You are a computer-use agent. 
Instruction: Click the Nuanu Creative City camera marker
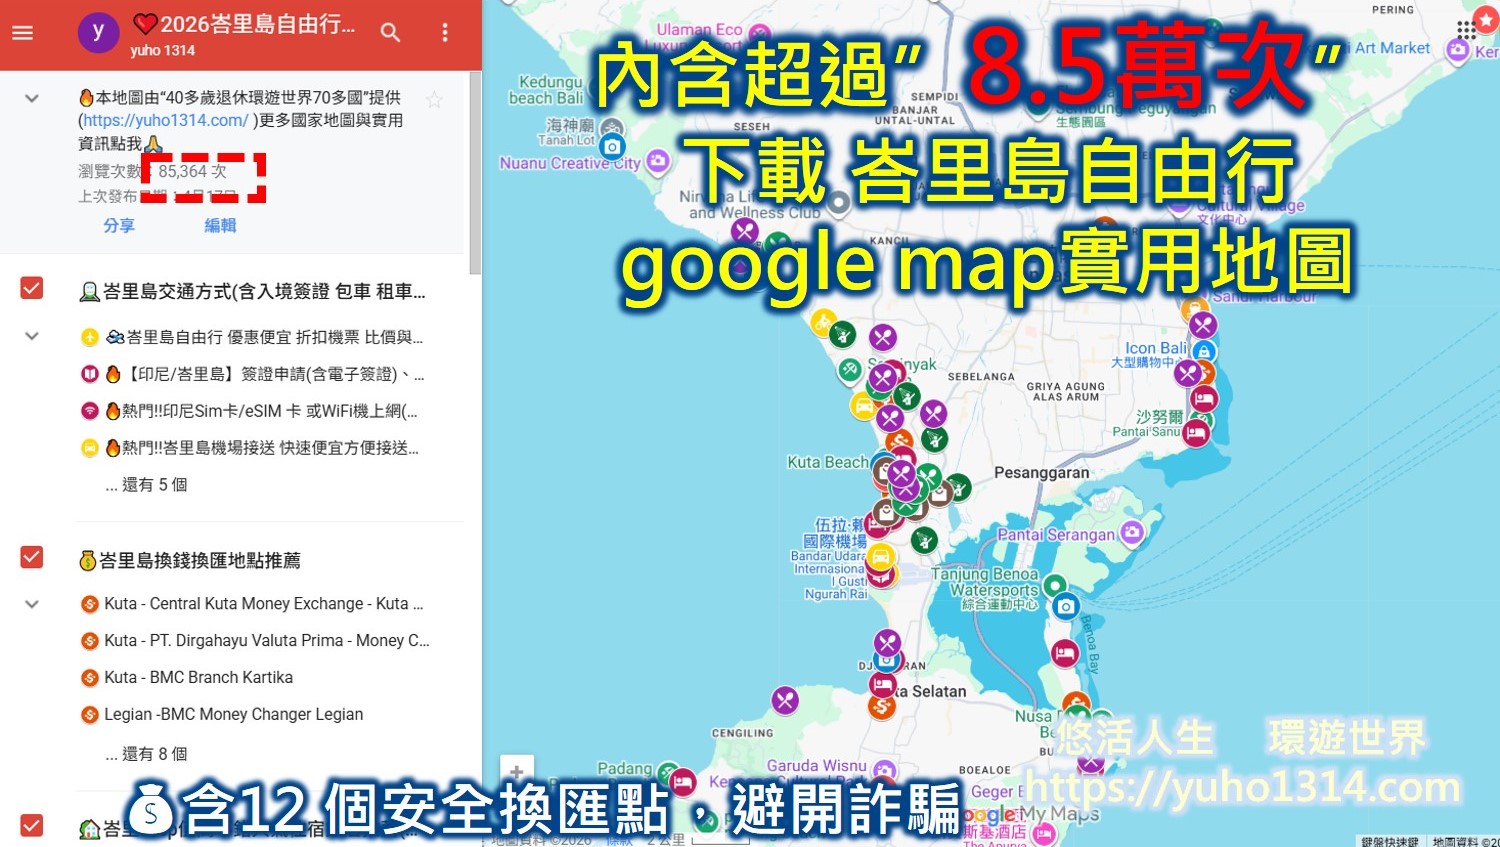[657, 160]
